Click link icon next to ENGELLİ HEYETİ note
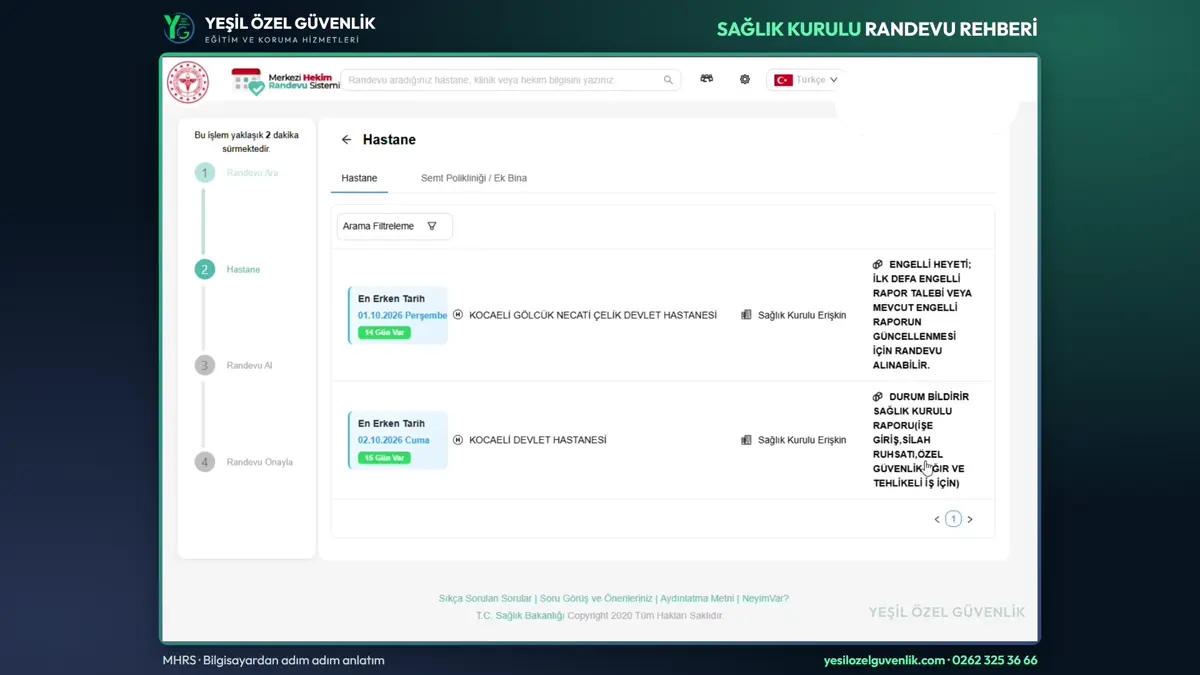 pos(878,265)
